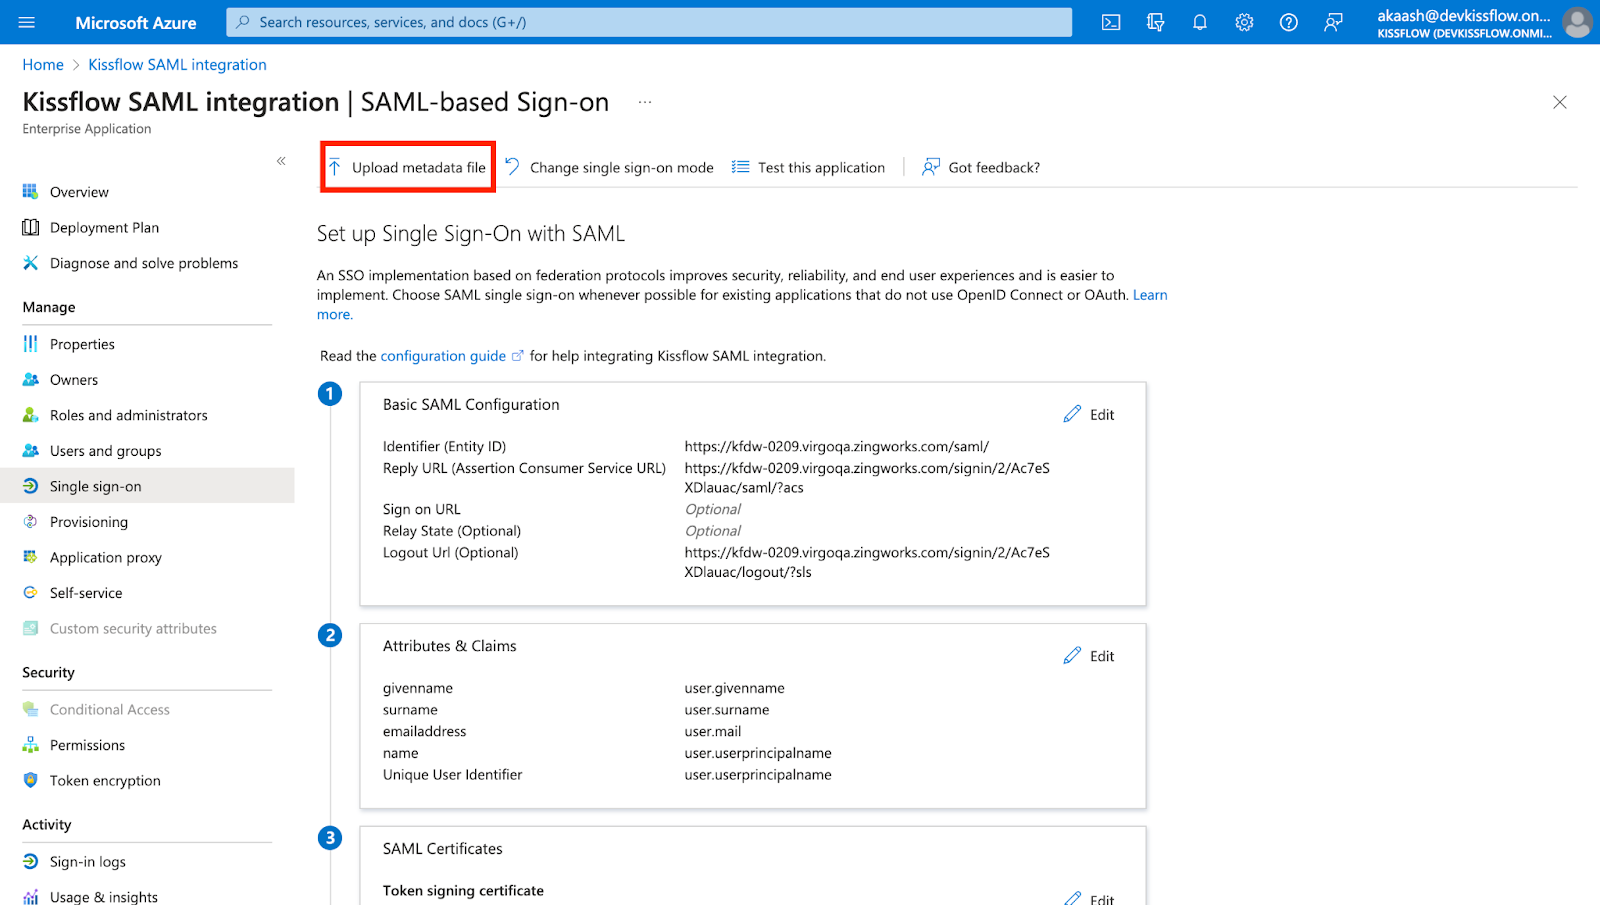Collapse the left sidebar with the chevron

click(281, 160)
